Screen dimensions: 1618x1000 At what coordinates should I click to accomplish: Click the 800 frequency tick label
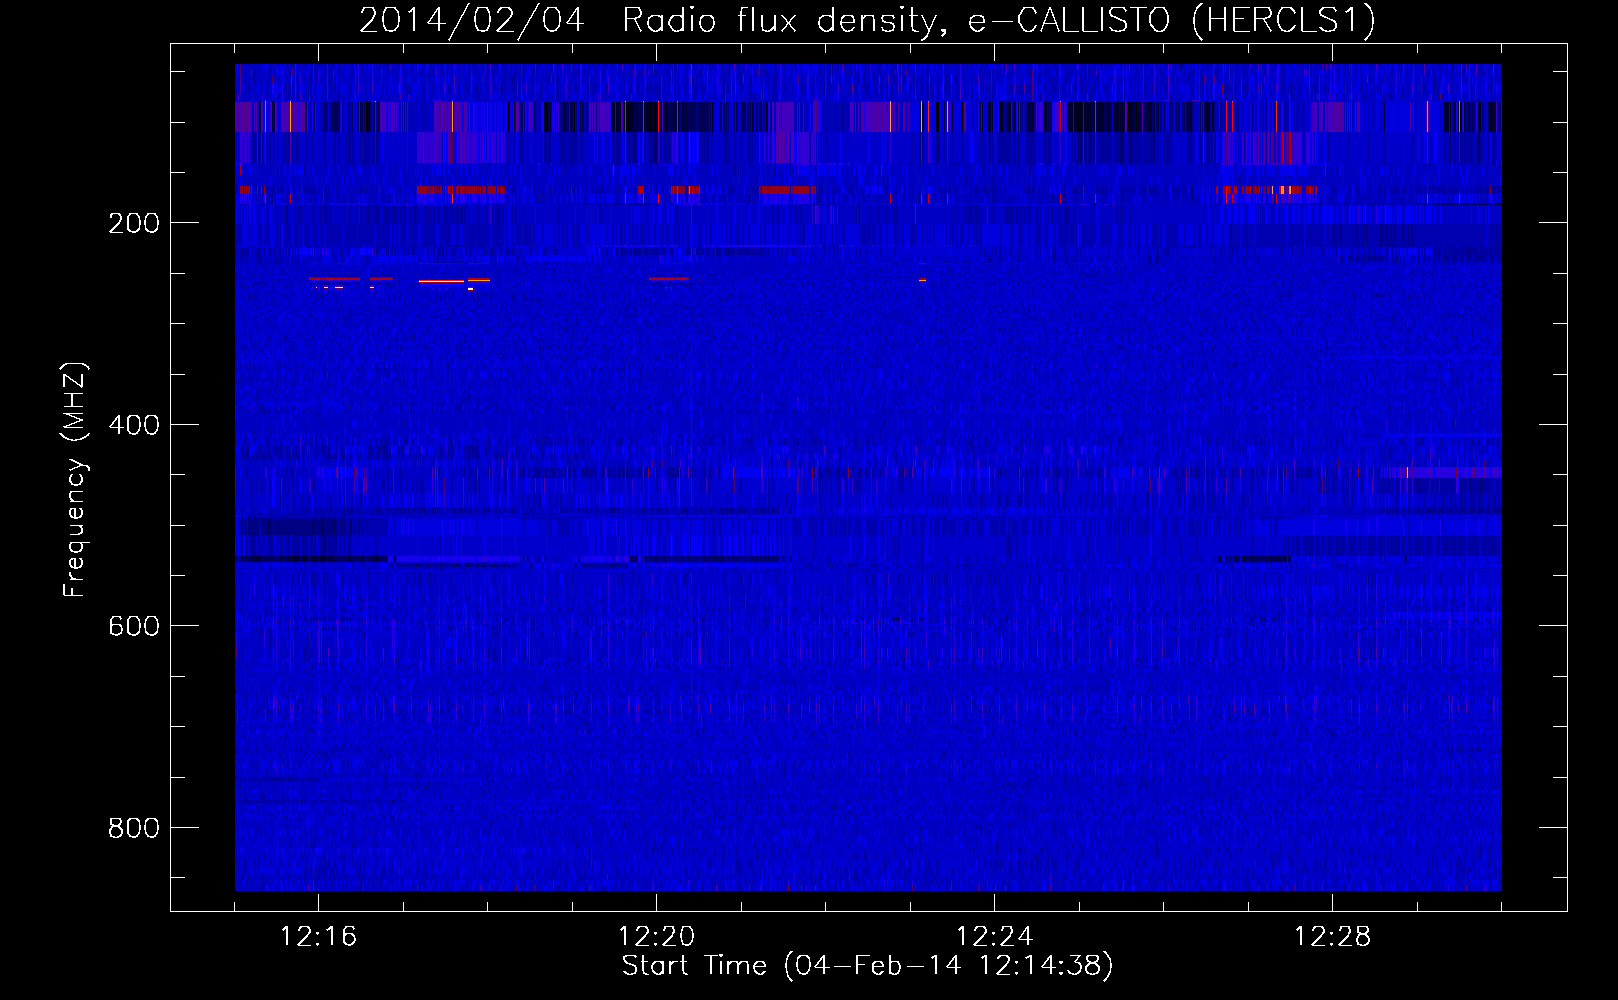click(133, 828)
